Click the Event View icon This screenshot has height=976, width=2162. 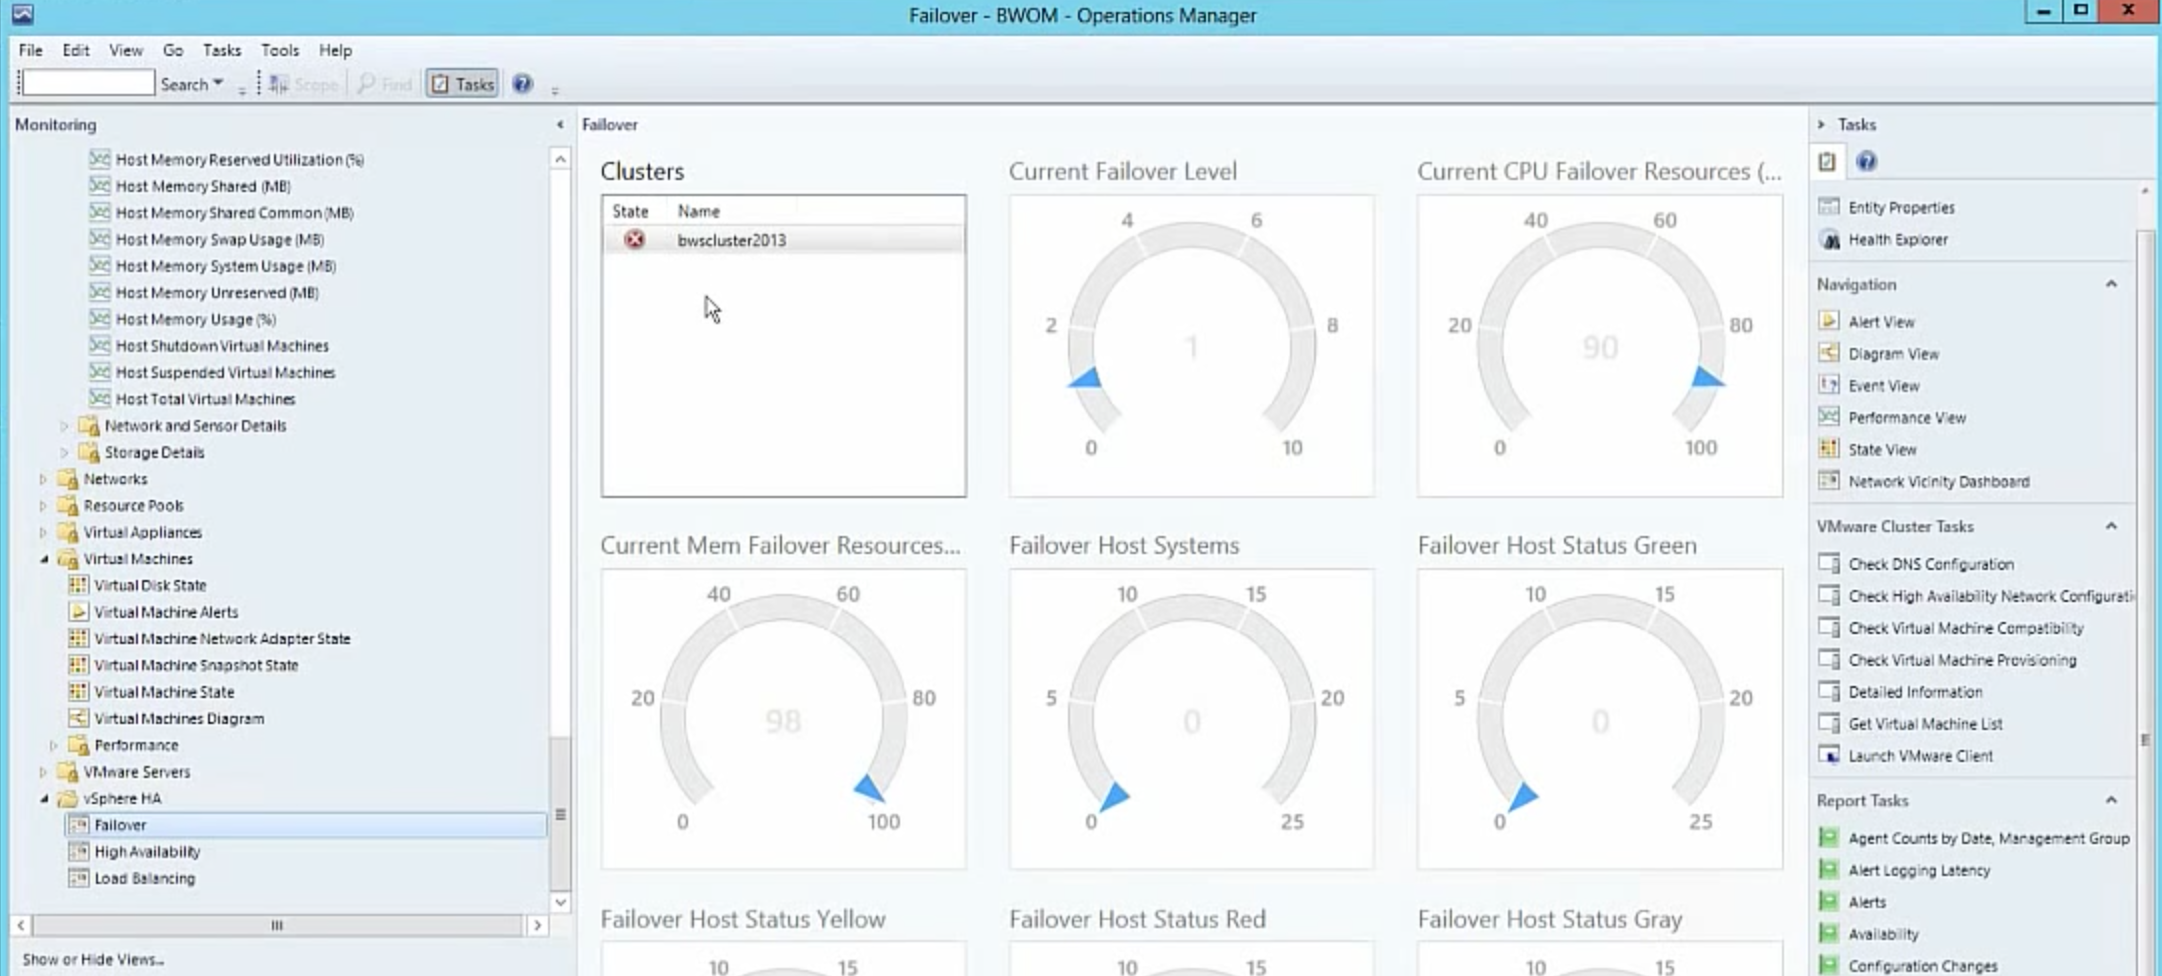click(1829, 385)
